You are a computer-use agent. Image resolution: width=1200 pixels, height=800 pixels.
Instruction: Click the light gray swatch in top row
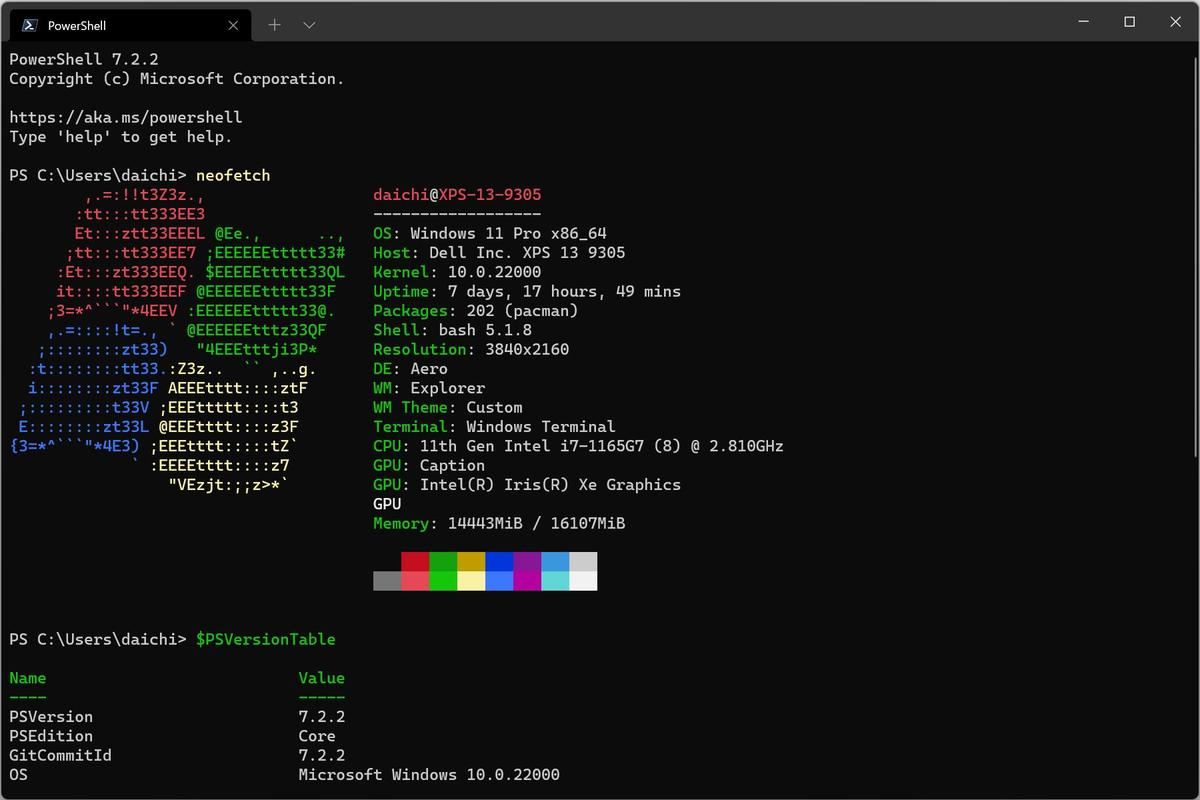(x=583, y=561)
